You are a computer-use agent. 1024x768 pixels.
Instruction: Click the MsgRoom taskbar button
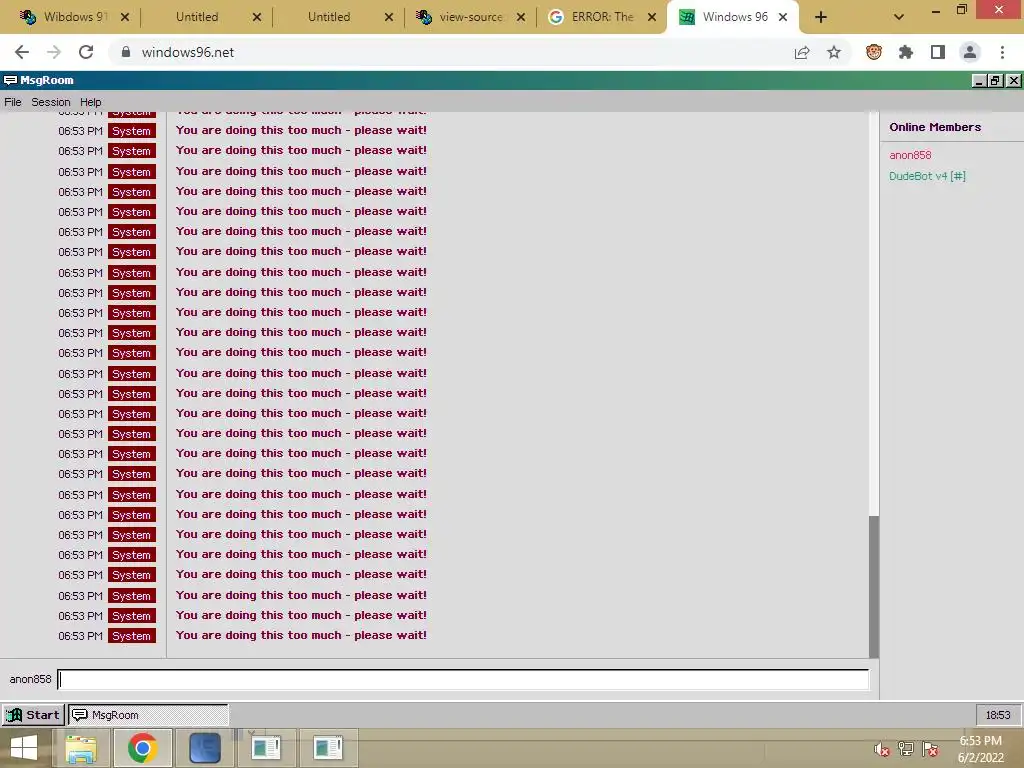(148, 714)
